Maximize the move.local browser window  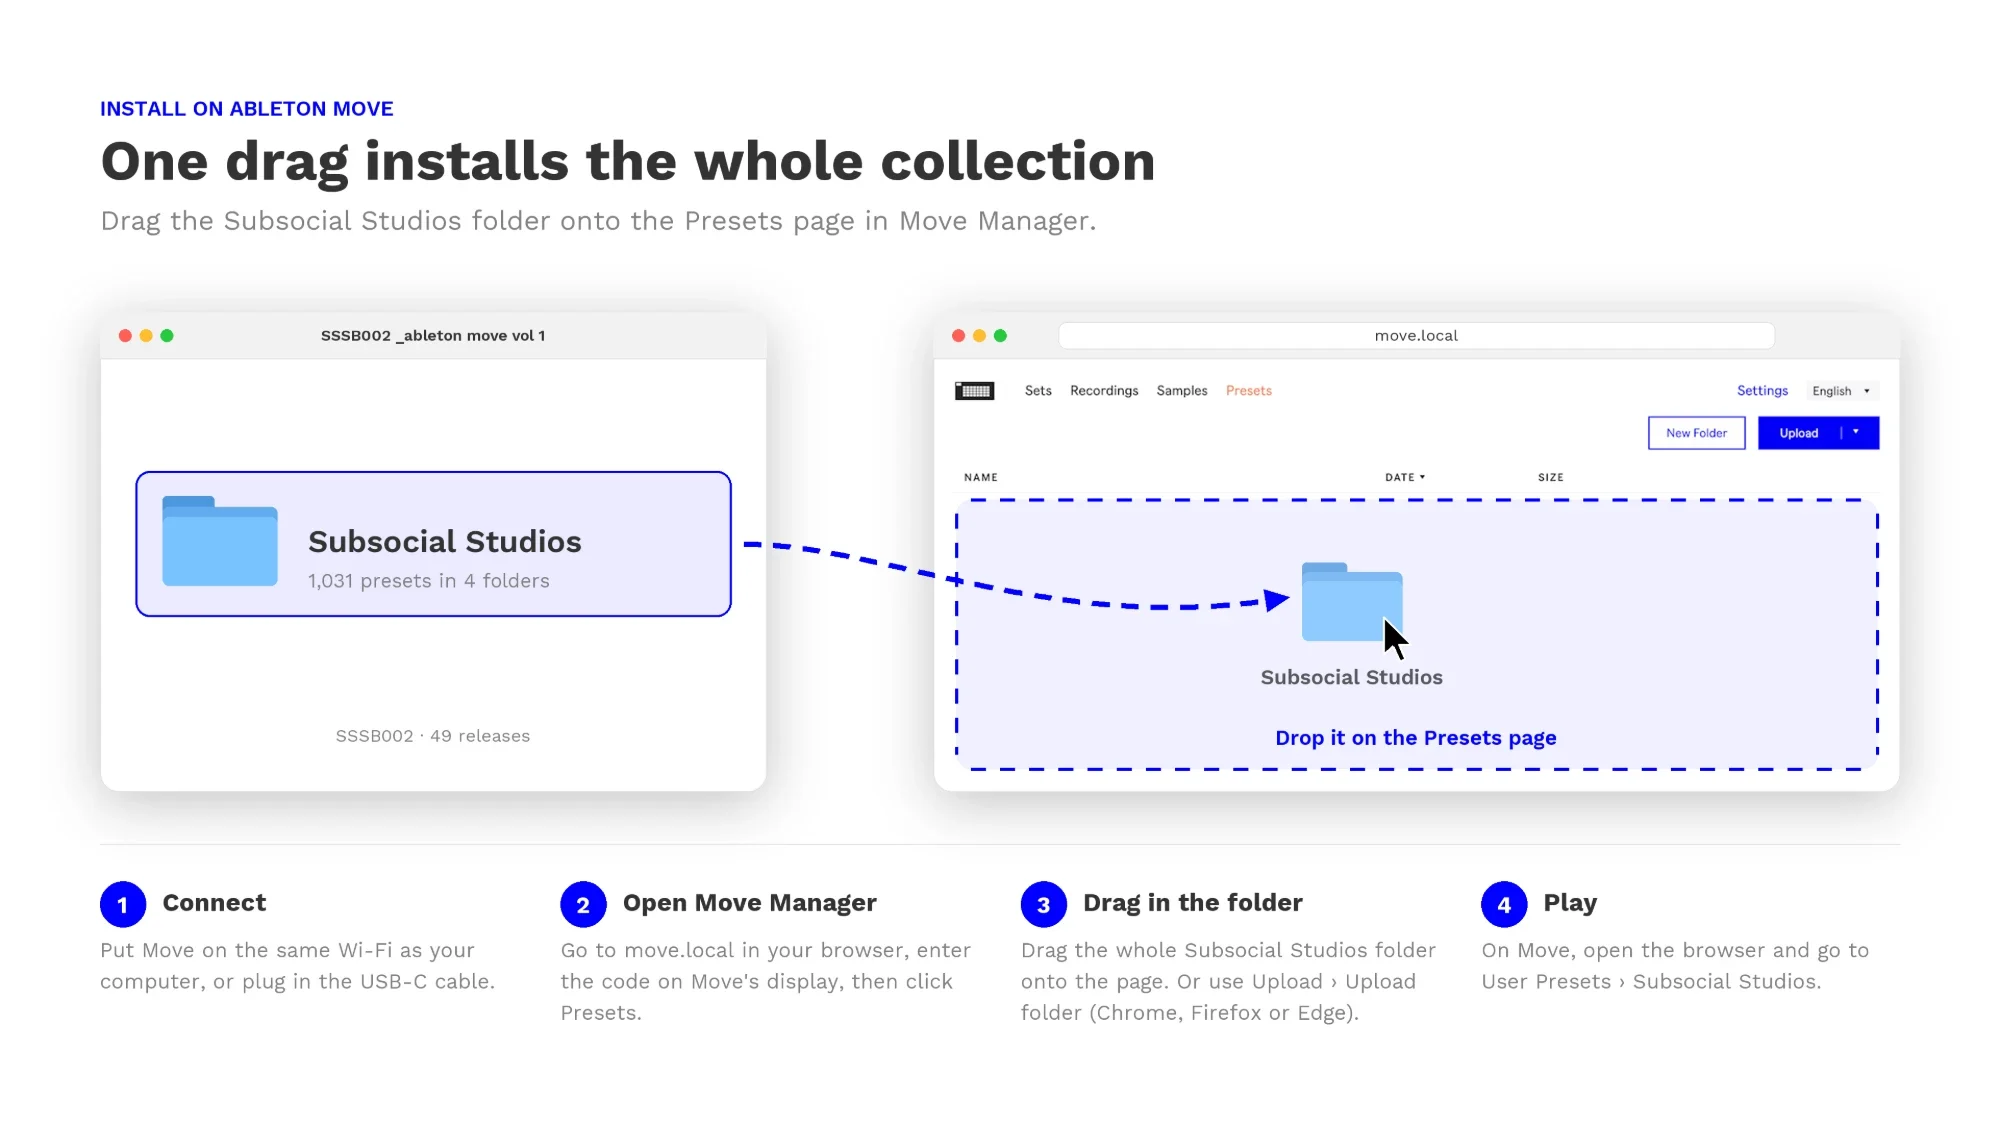(1000, 336)
